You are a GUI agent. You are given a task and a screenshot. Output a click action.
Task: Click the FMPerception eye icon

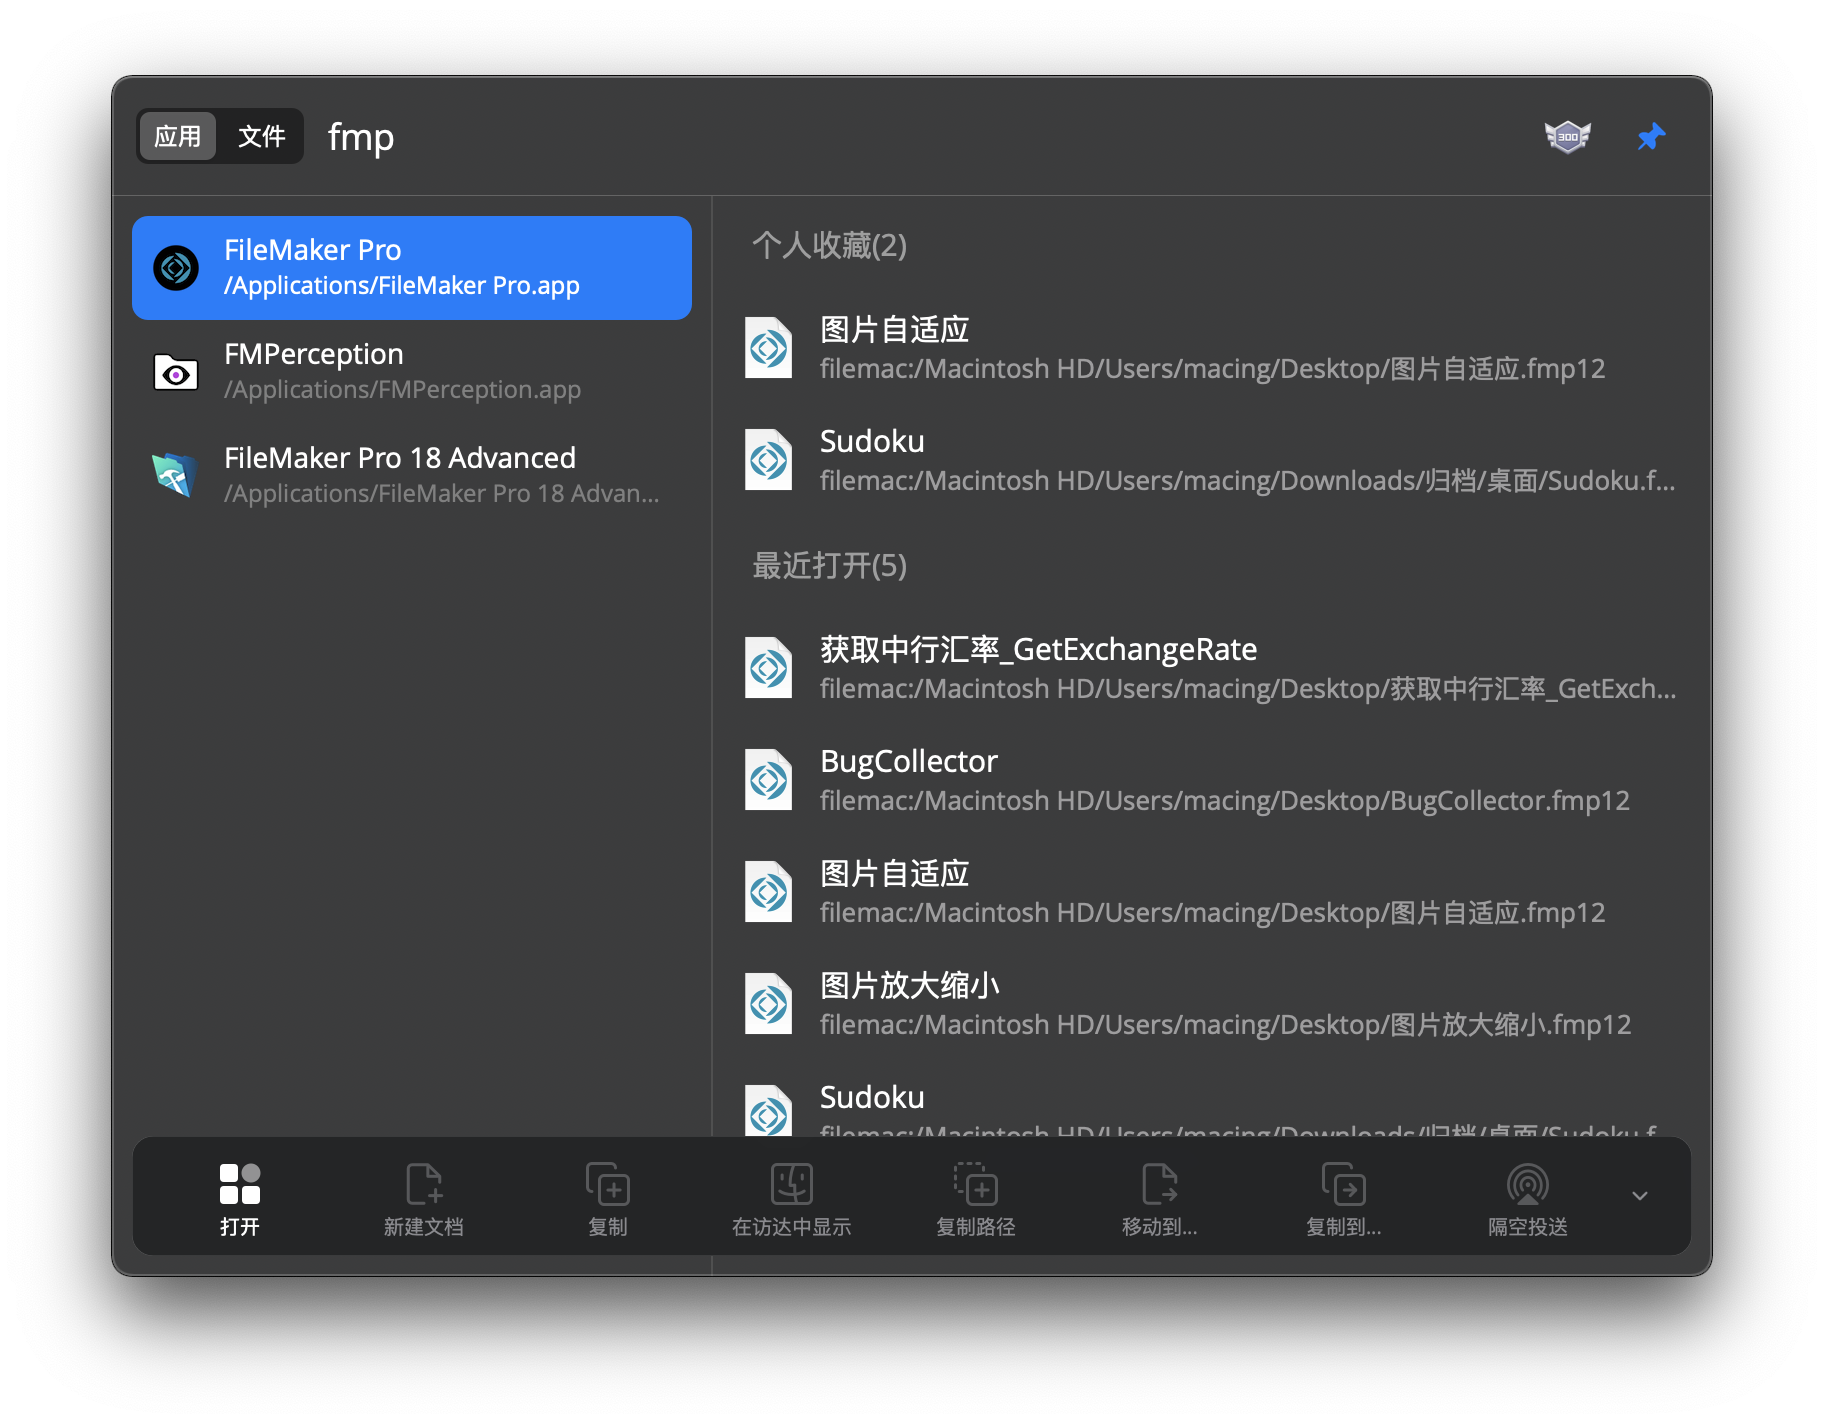[x=176, y=372]
